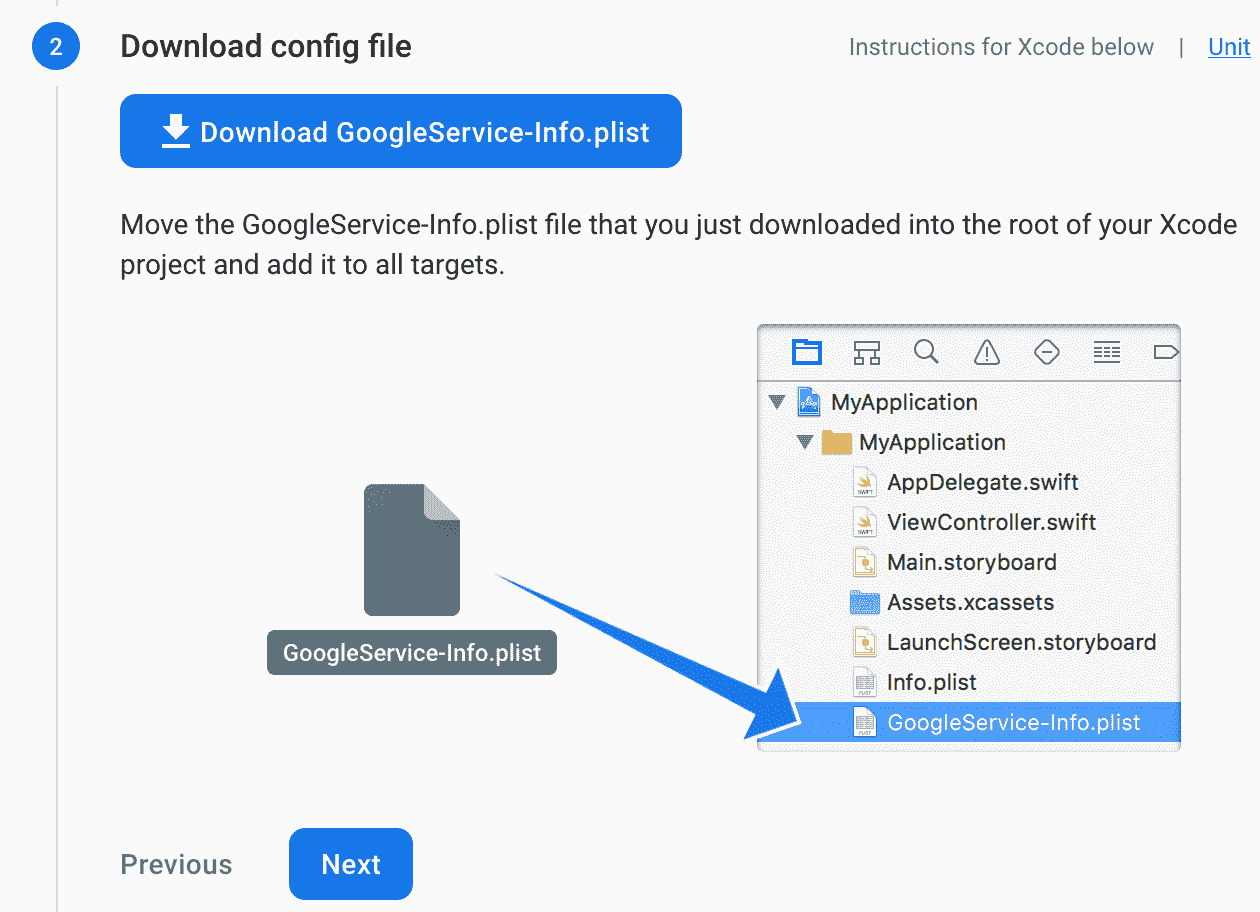
Task: Select AppDelegate.swift in the file tree
Action: (969, 482)
